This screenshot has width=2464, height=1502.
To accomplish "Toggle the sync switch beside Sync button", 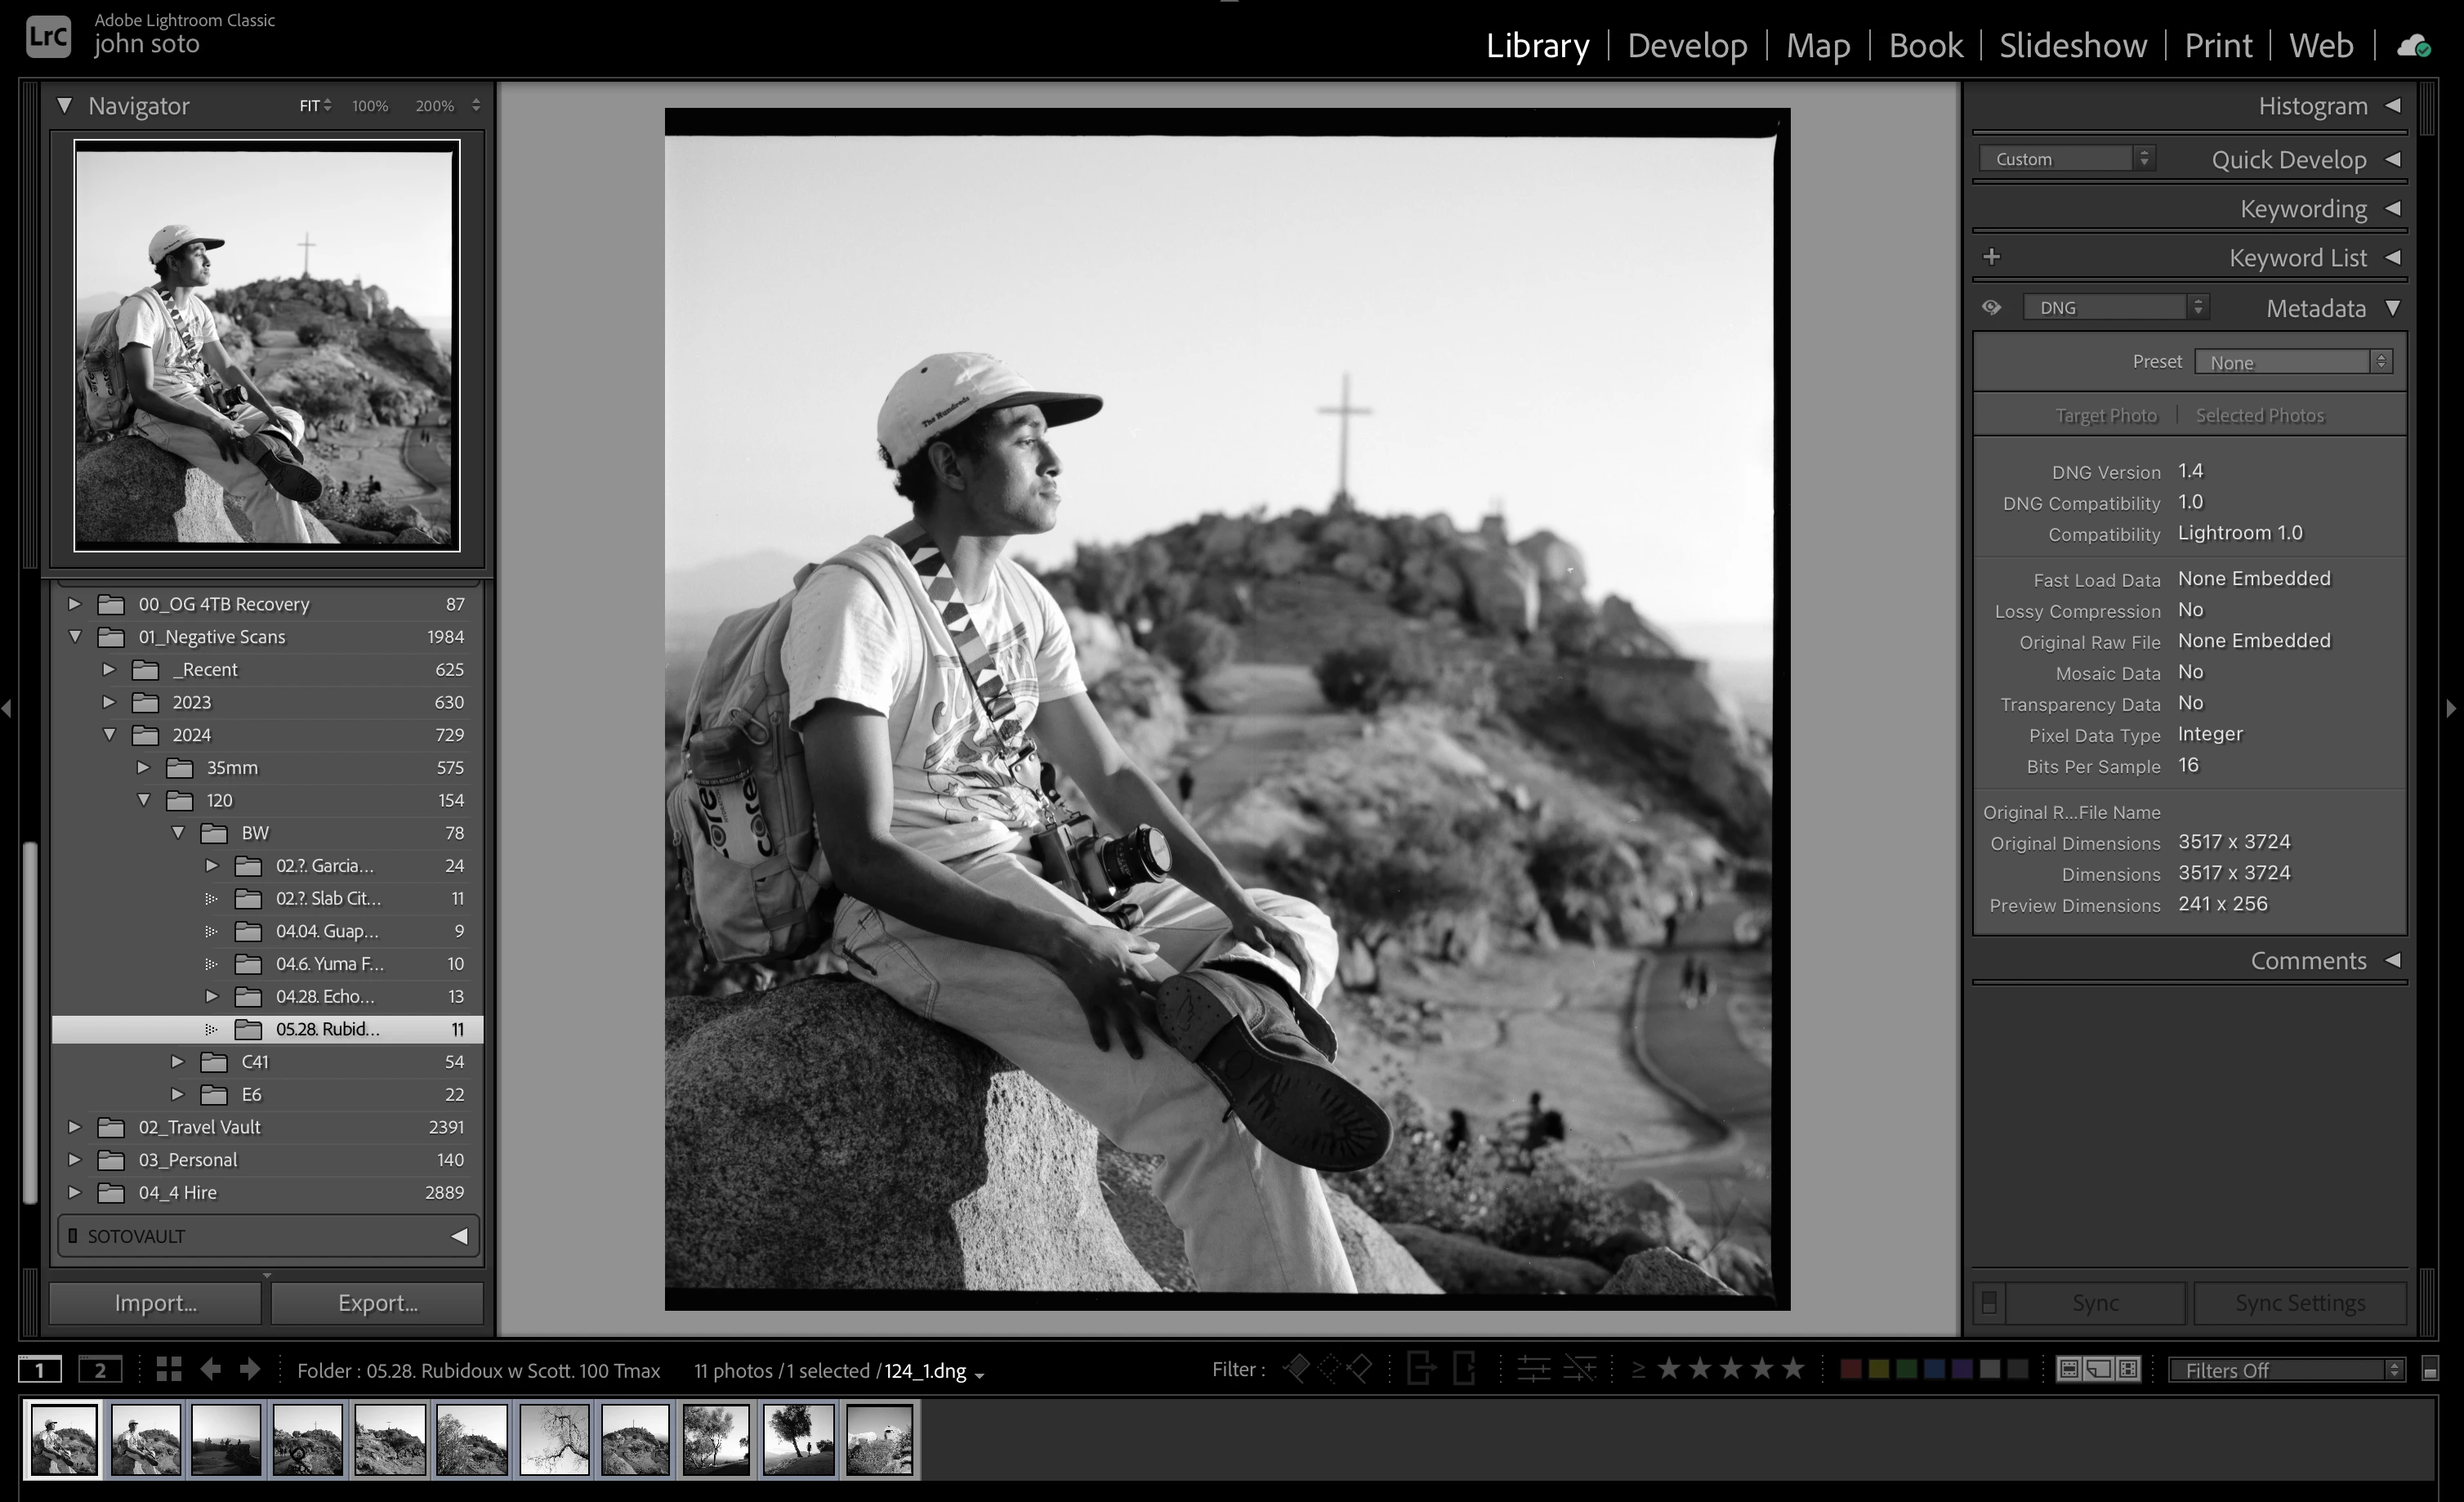I will coord(1989,1303).
